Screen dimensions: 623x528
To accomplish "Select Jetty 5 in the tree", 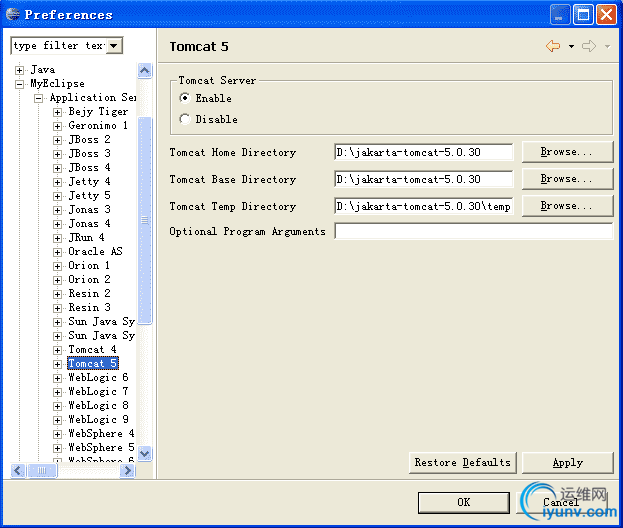I will pos(89,195).
